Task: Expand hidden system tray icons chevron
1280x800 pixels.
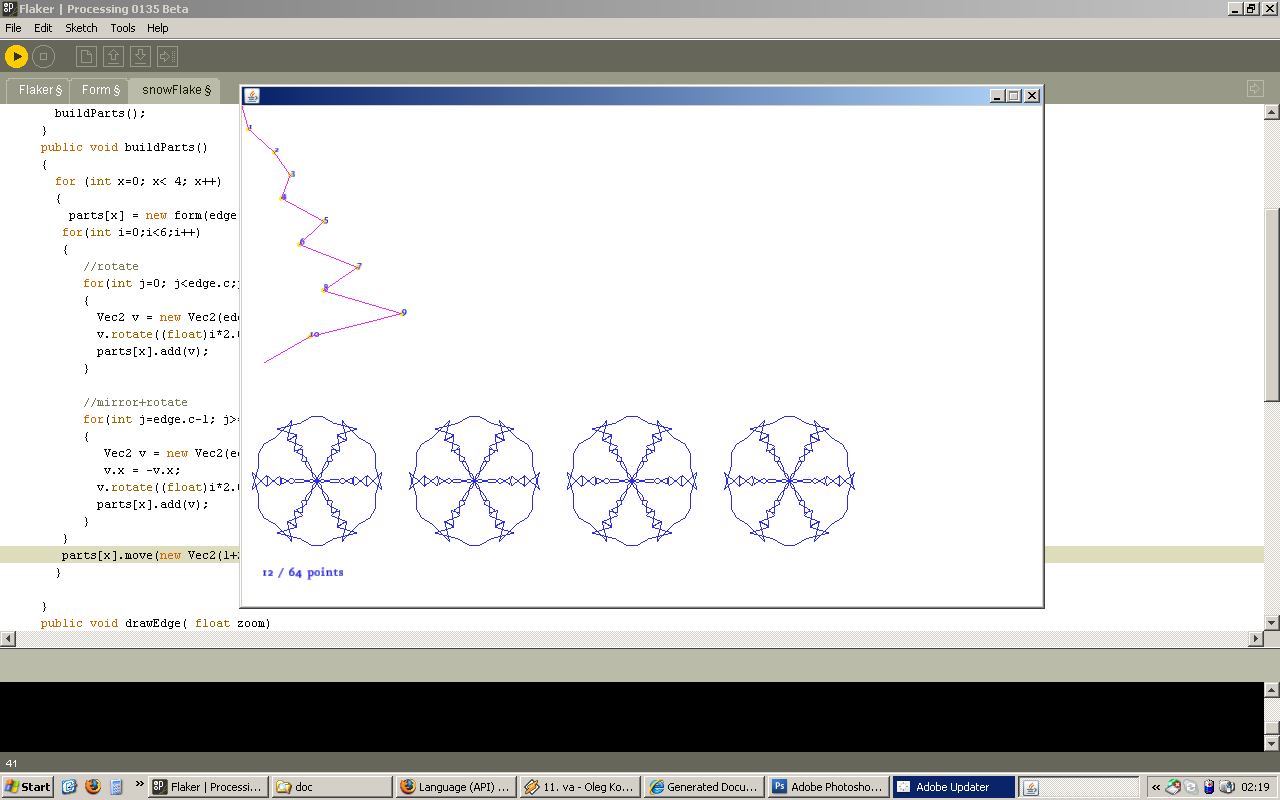Action: click(x=1156, y=787)
